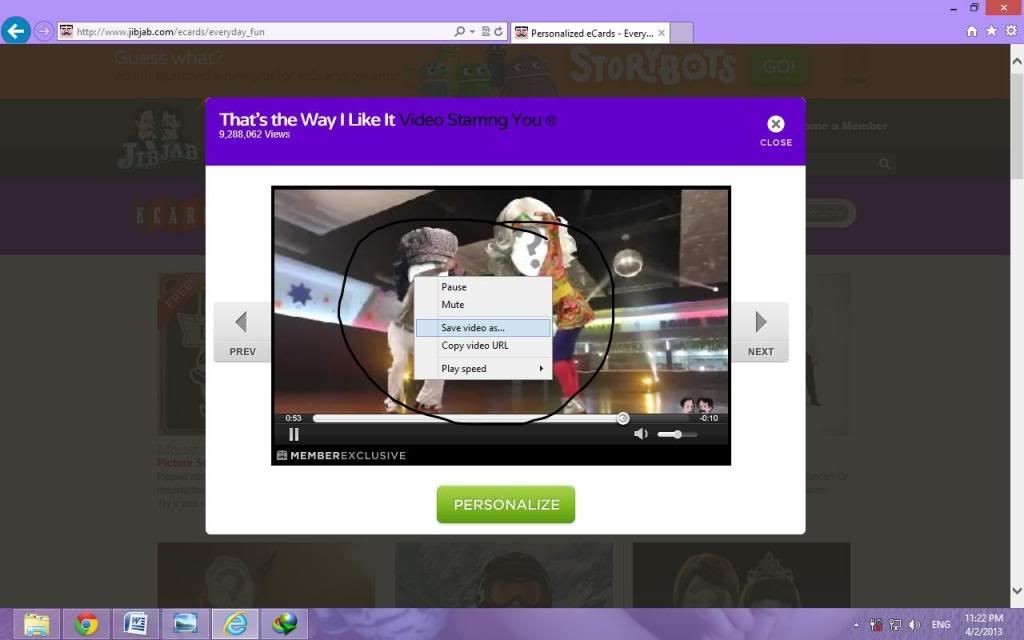Open the browser Tools gear menu
1024x640 pixels.
(1011, 31)
